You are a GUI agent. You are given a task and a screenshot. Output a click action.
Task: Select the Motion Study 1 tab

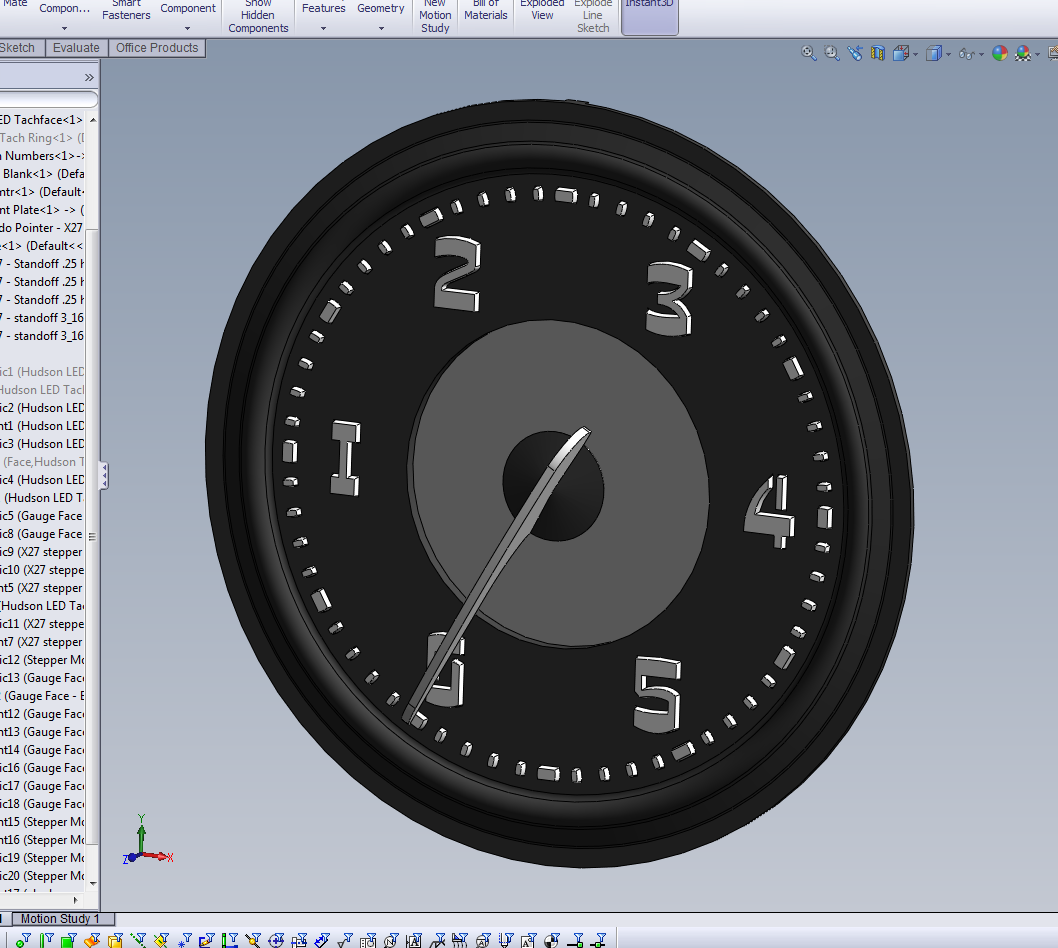pos(60,919)
